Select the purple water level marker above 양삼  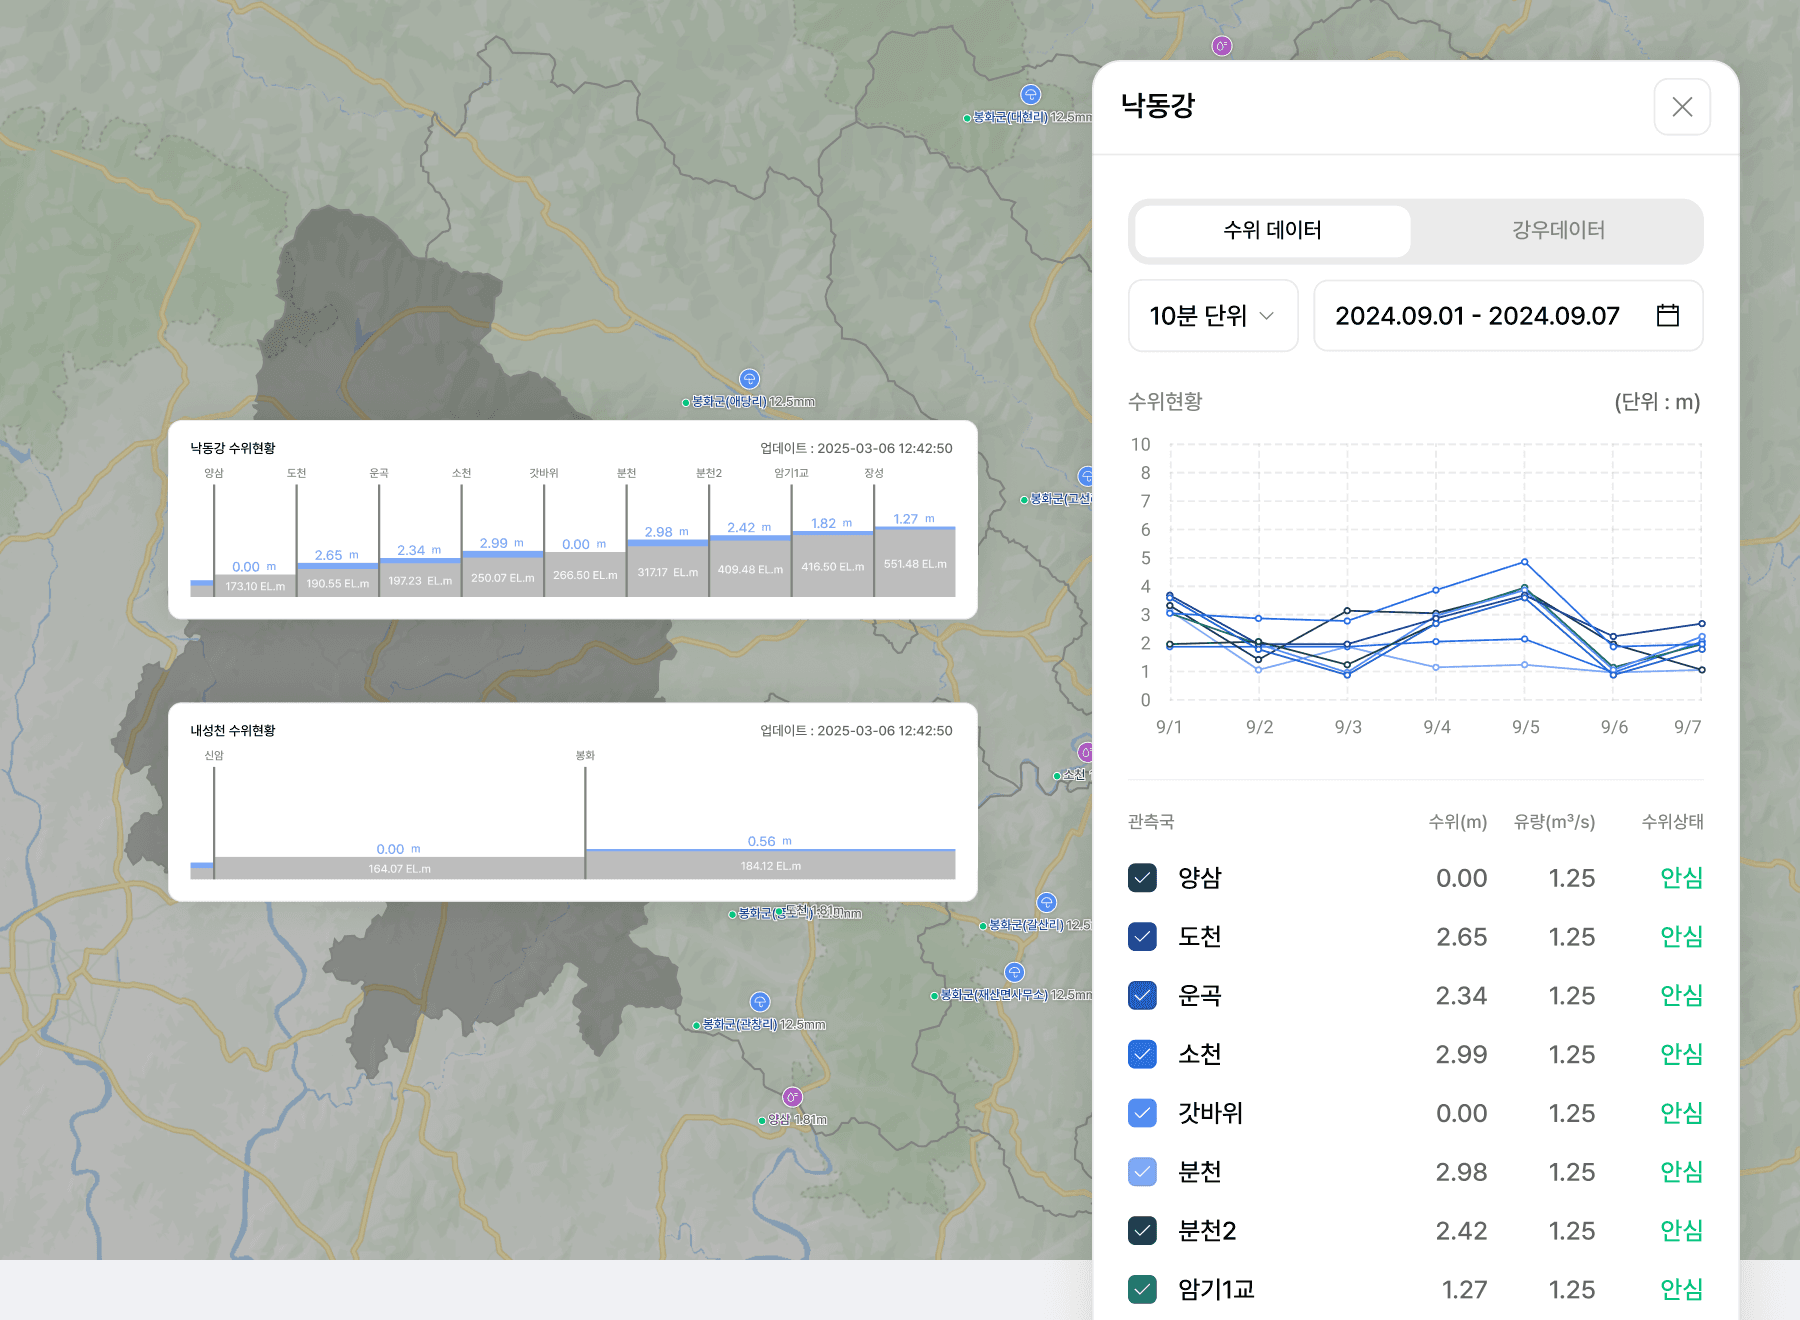792,1097
